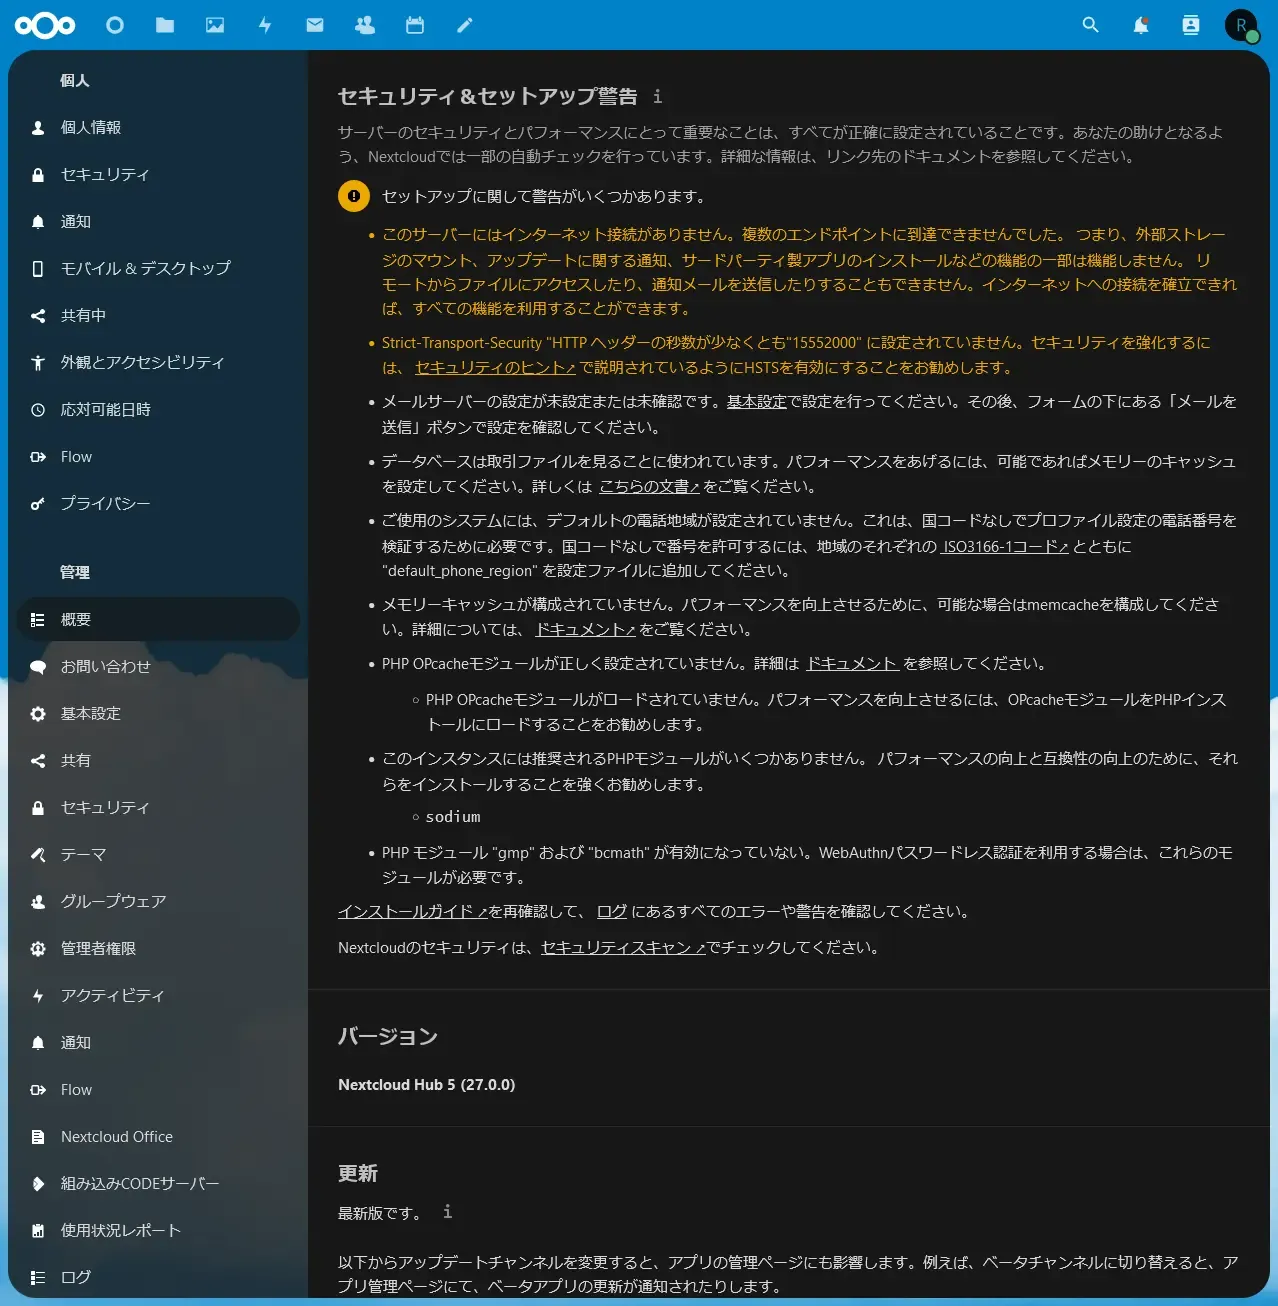This screenshot has width=1278, height=1306.
Task: Click the sodium module name
Action: 453,817
